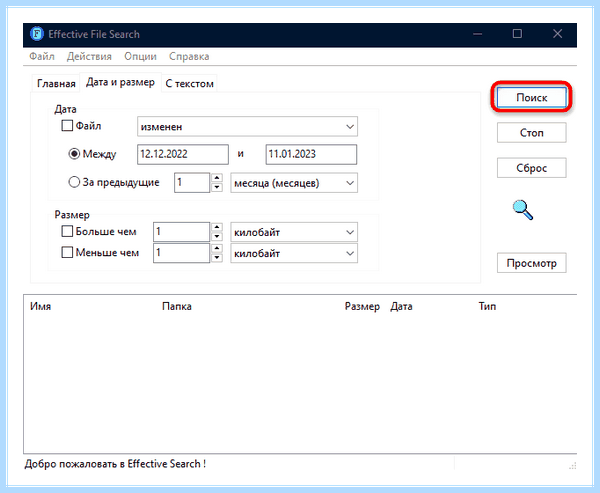
Task: Click the Меньше чем size value field
Action: pyautogui.click(x=181, y=253)
